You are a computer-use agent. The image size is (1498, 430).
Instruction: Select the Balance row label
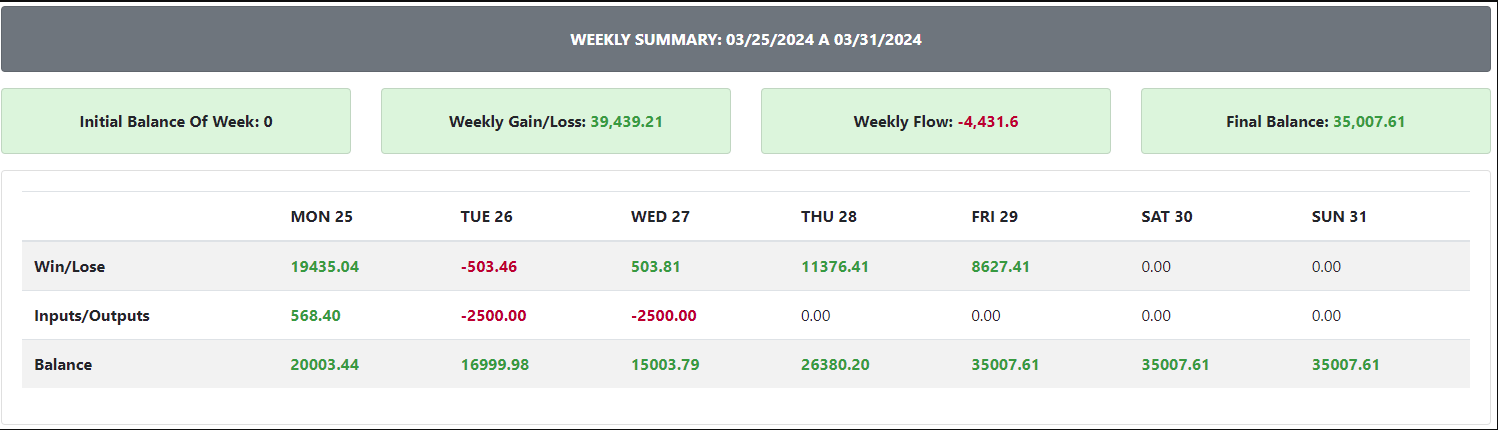click(63, 365)
